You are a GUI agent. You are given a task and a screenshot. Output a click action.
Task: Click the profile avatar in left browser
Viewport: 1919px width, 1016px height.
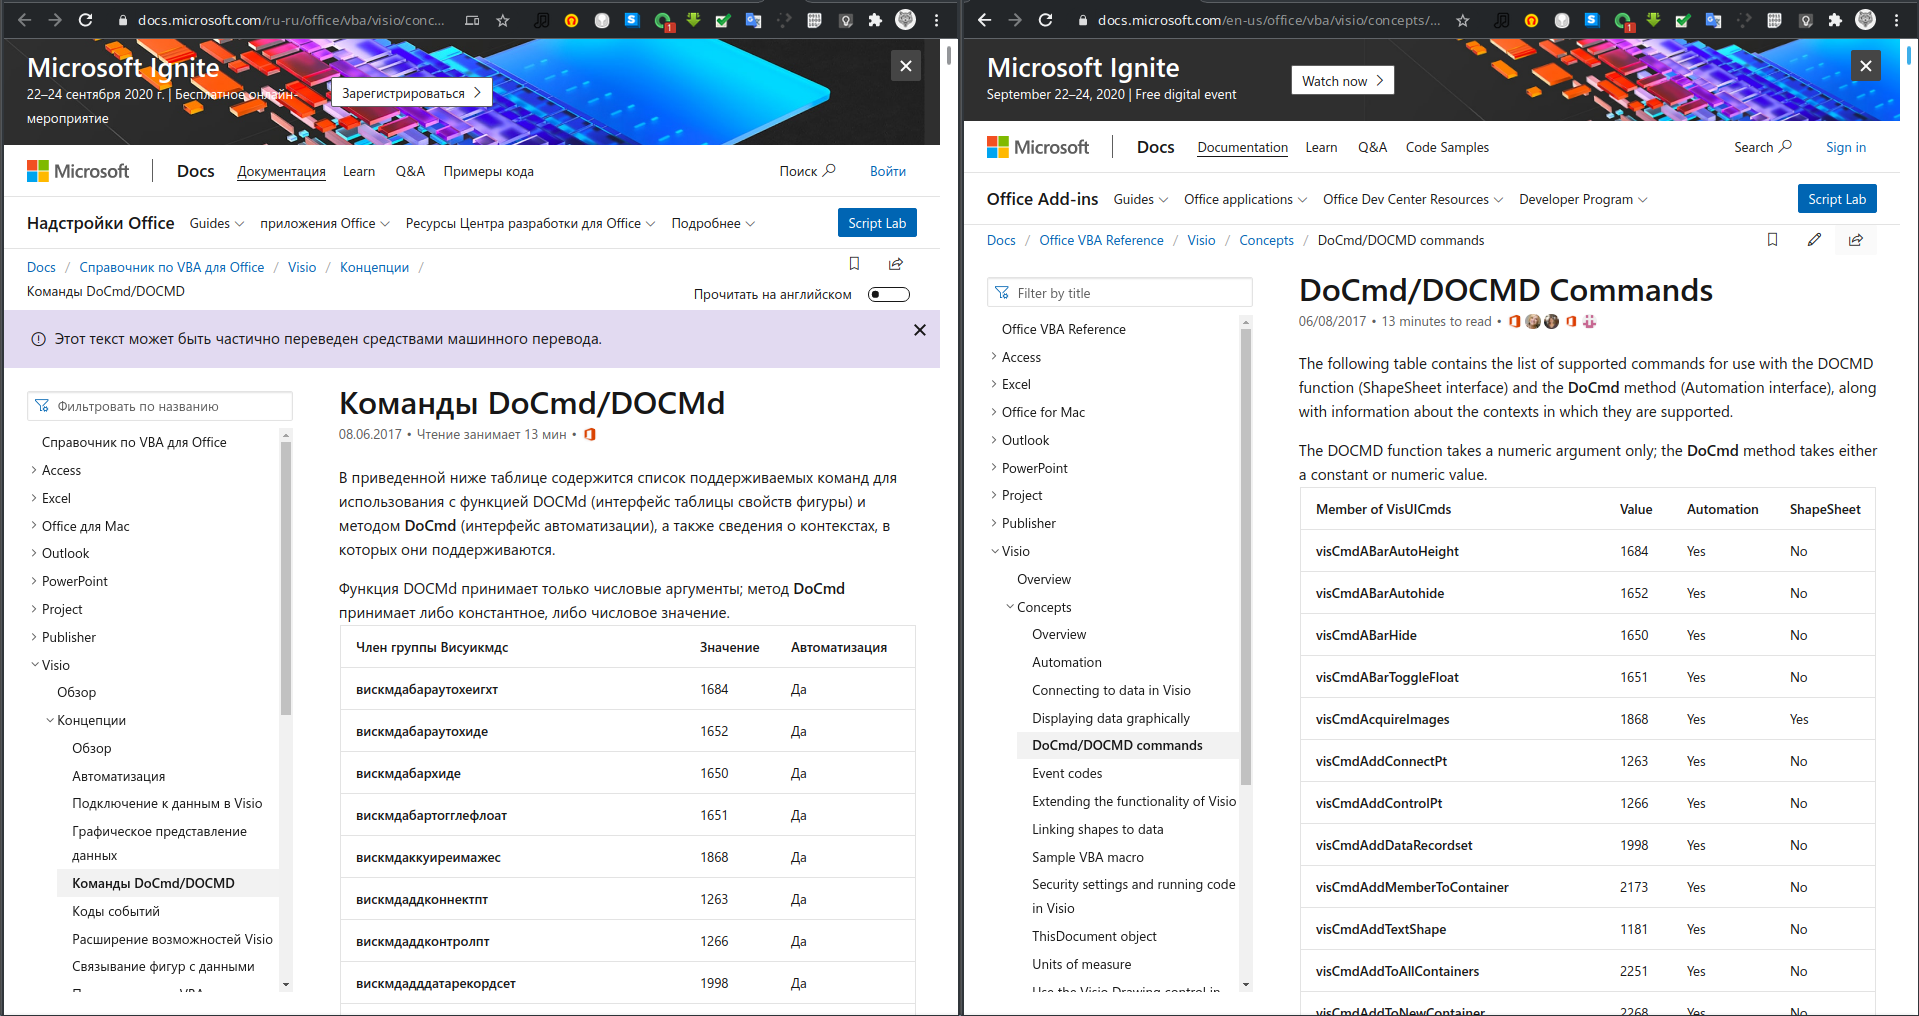(x=905, y=20)
